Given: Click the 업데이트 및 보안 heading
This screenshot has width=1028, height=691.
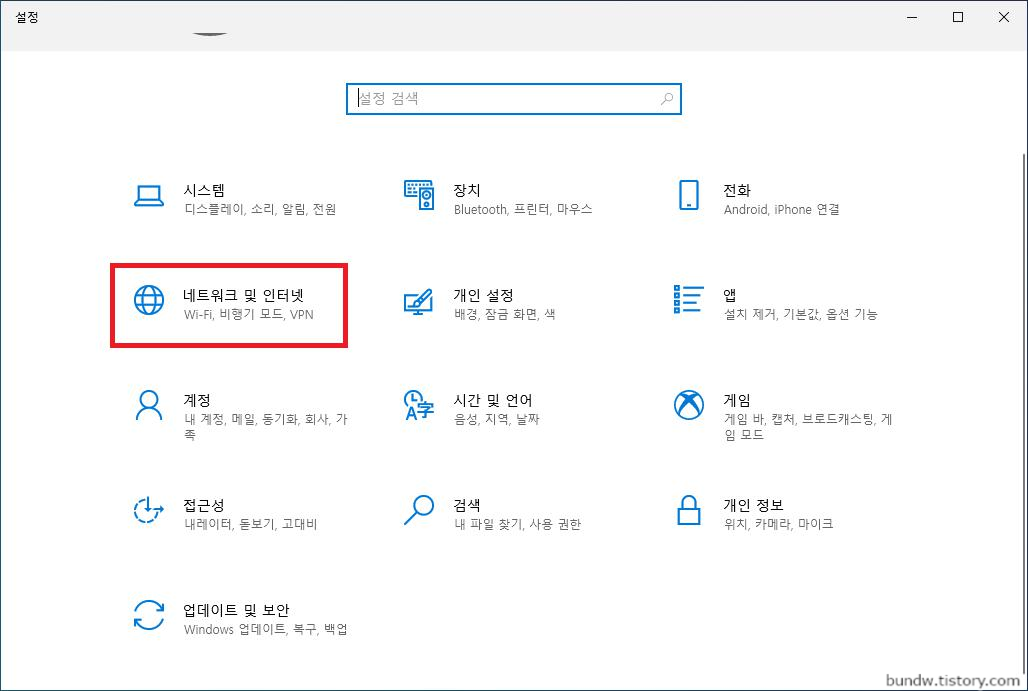Looking at the screenshot, I should click(x=236, y=610).
